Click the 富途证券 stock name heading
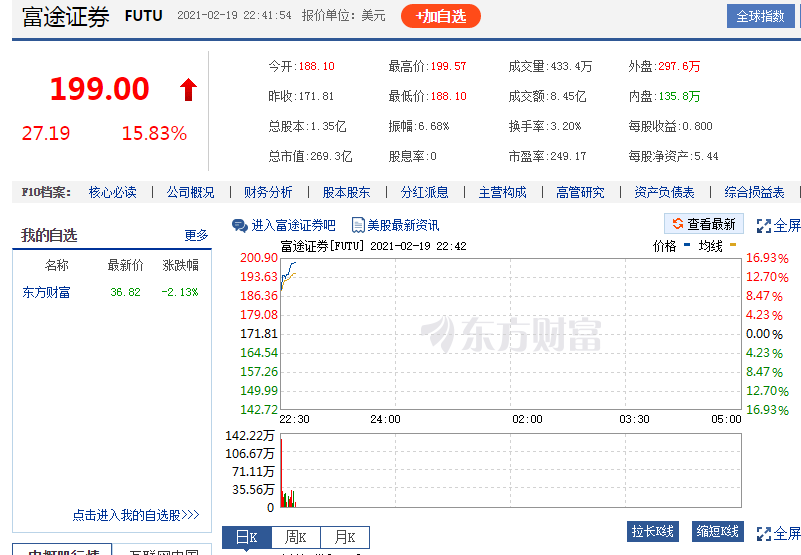Viewport: 801px width, 555px height. click(66, 17)
